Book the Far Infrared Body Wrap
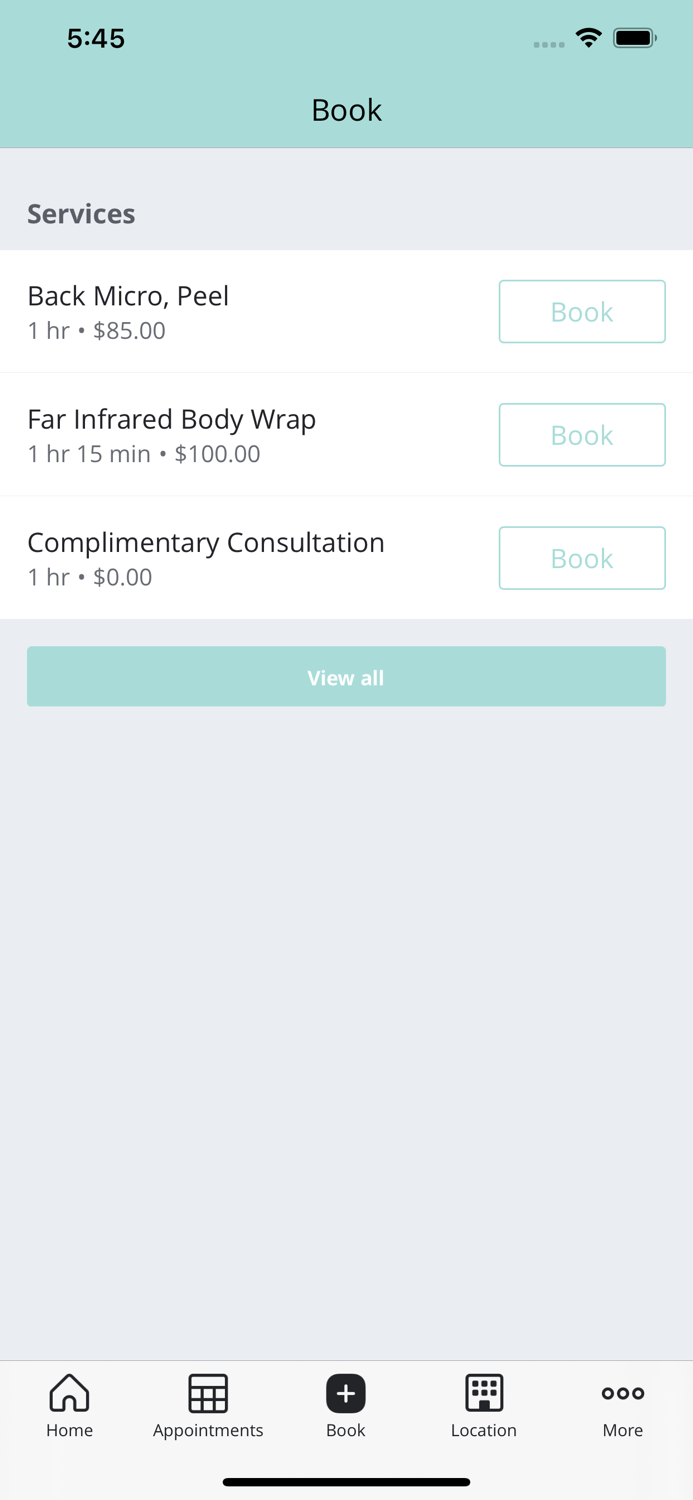The image size is (693, 1500). [582, 435]
